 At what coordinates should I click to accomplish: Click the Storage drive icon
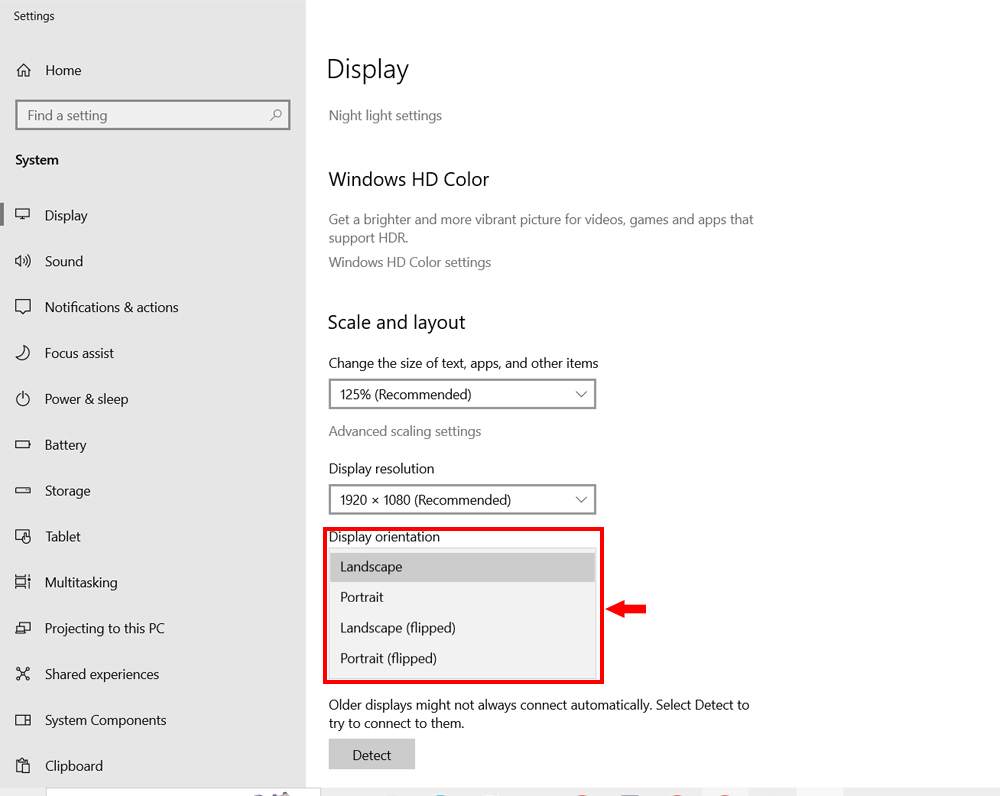23,491
